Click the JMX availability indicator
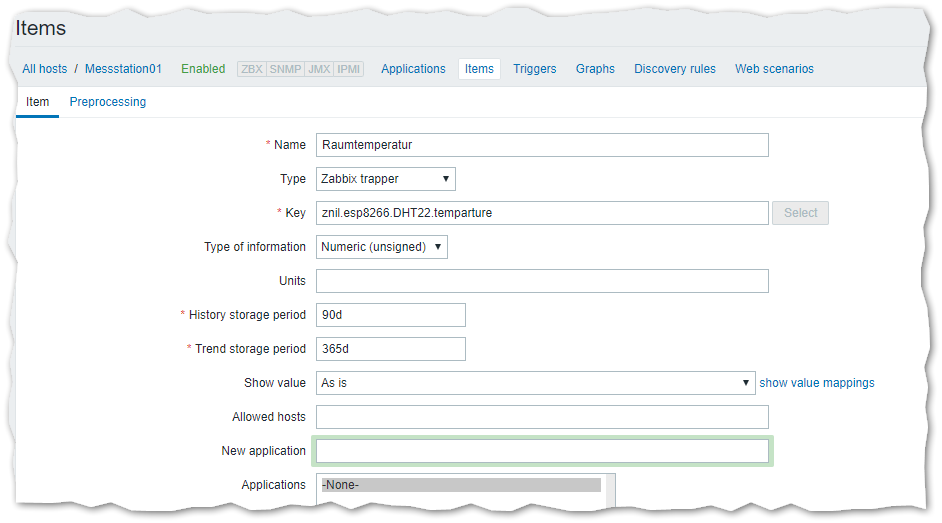This screenshot has width=942, height=523. coord(318,69)
